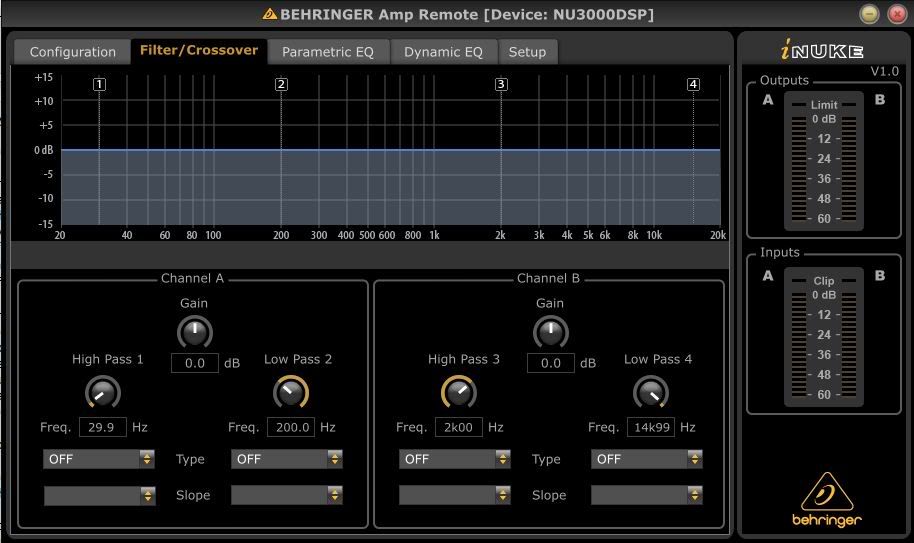Open Low Pass 4 Type dropdown
This screenshot has width=914, height=543.
coord(647,459)
